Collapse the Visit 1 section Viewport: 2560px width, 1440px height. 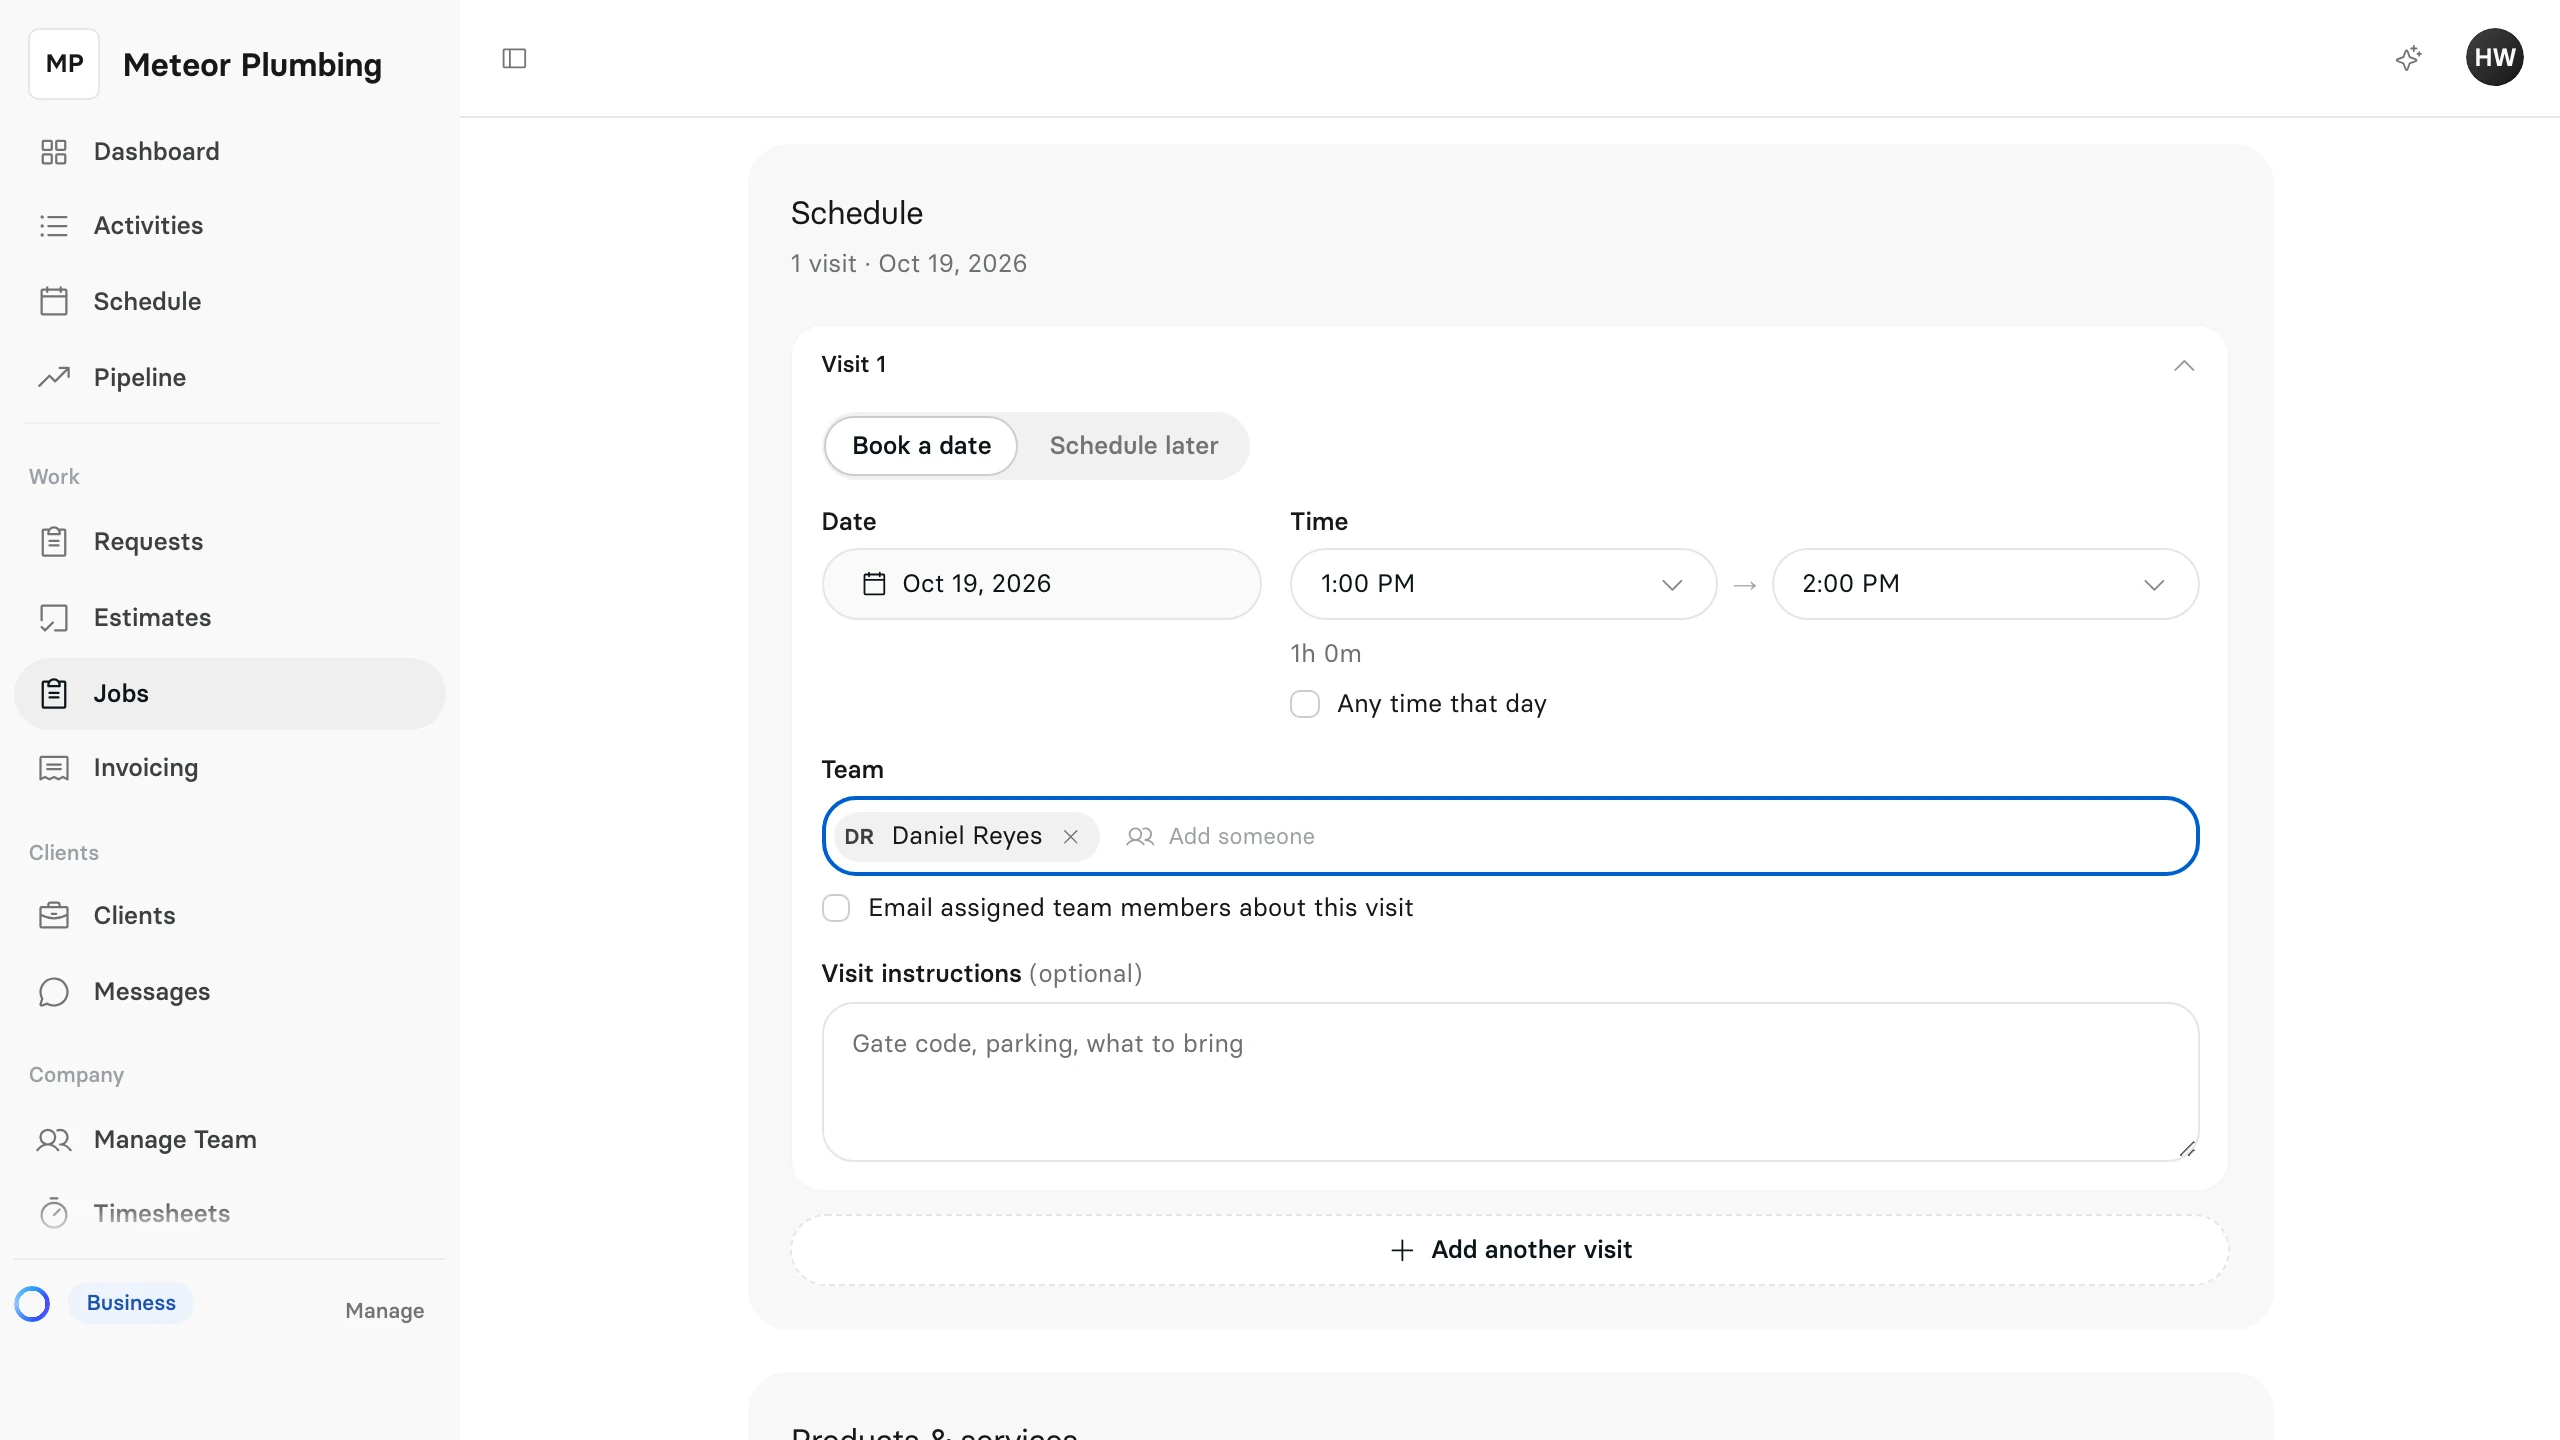(x=2184, y=366)
